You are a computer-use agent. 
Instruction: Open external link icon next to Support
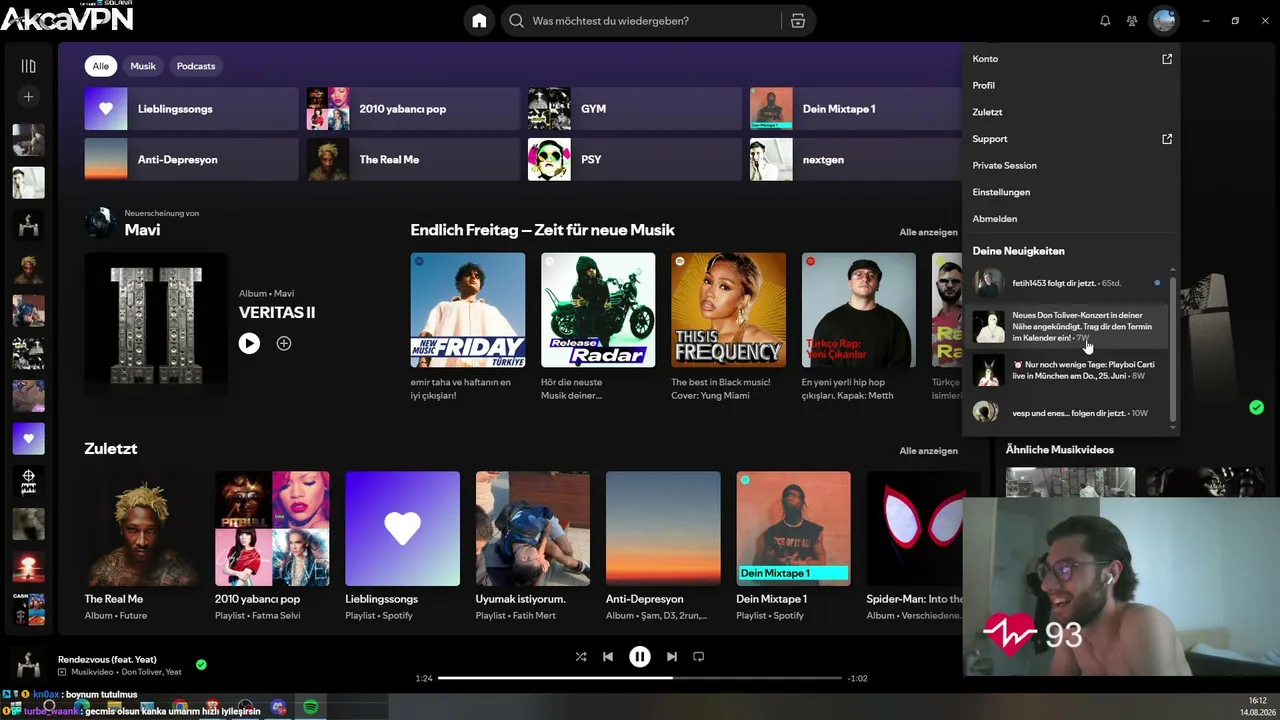tap(1166, 139)
